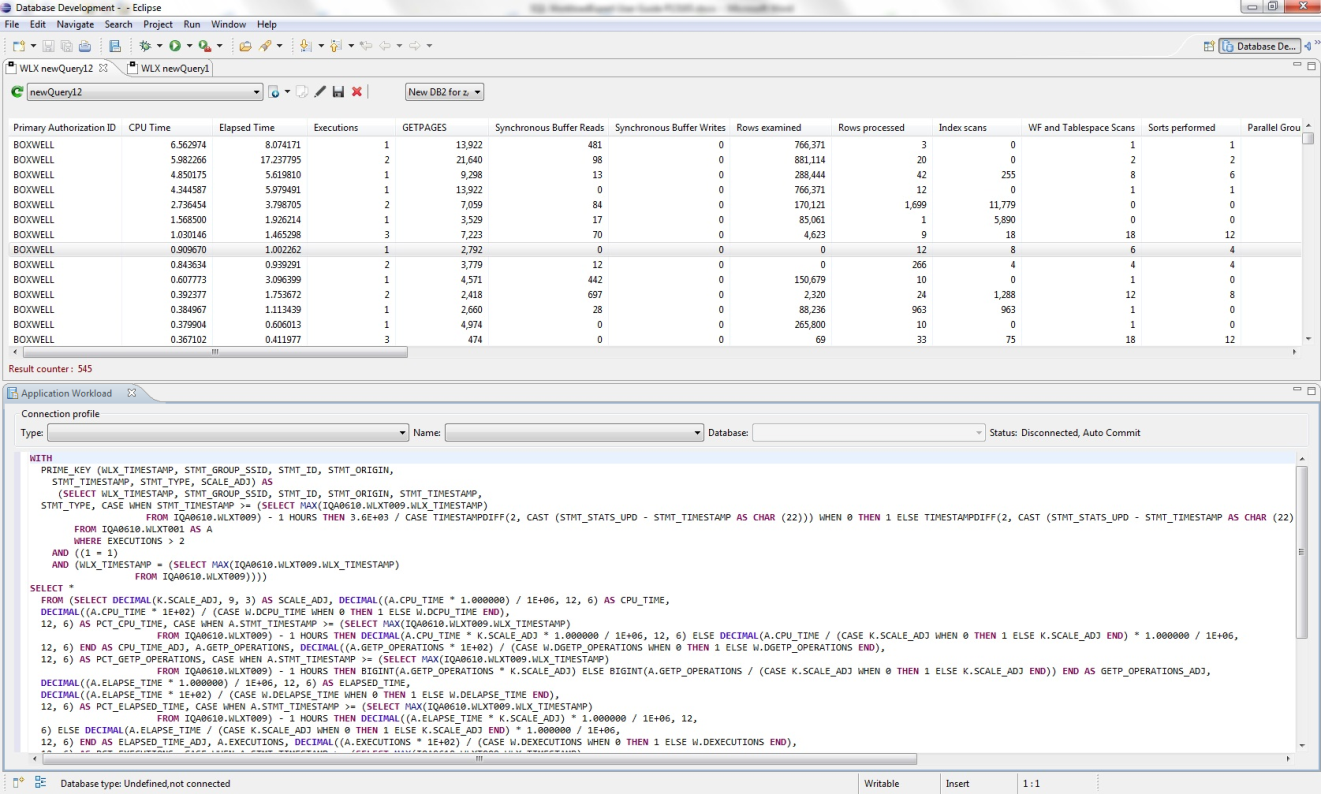
Task: Open the Project menu
Action: point(157,24)
